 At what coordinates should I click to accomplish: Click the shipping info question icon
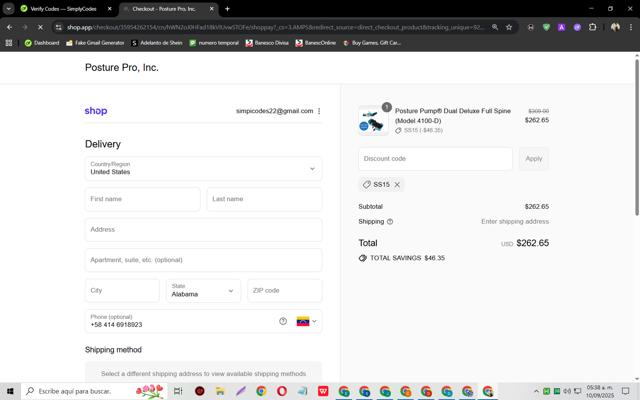(390, 222)
